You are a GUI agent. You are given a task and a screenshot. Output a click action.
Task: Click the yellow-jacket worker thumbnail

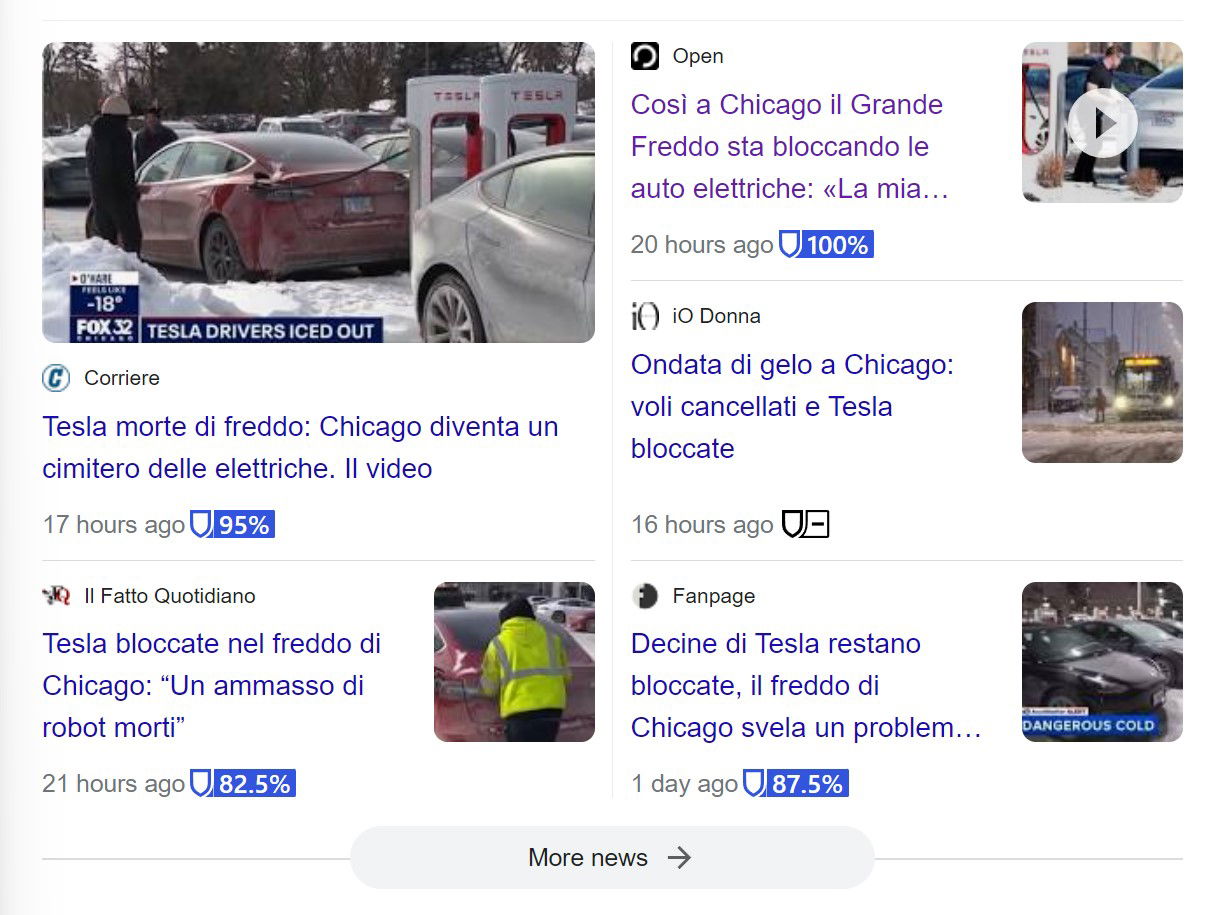(514, 662)
